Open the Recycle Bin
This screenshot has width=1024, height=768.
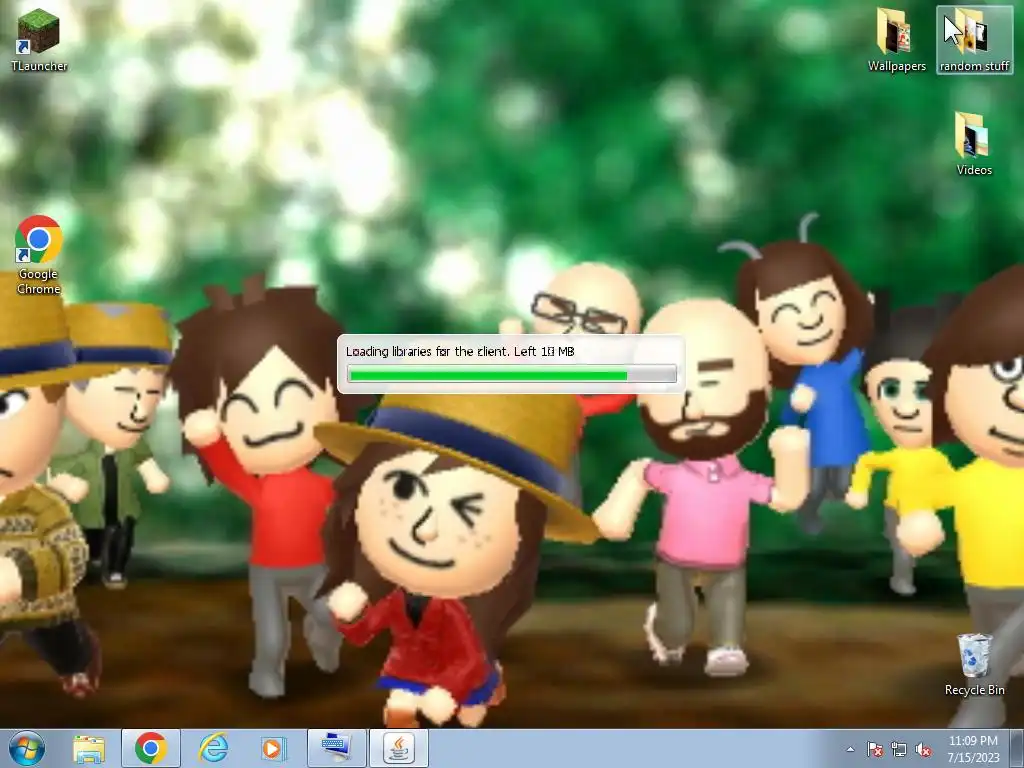tap(974, 664)
